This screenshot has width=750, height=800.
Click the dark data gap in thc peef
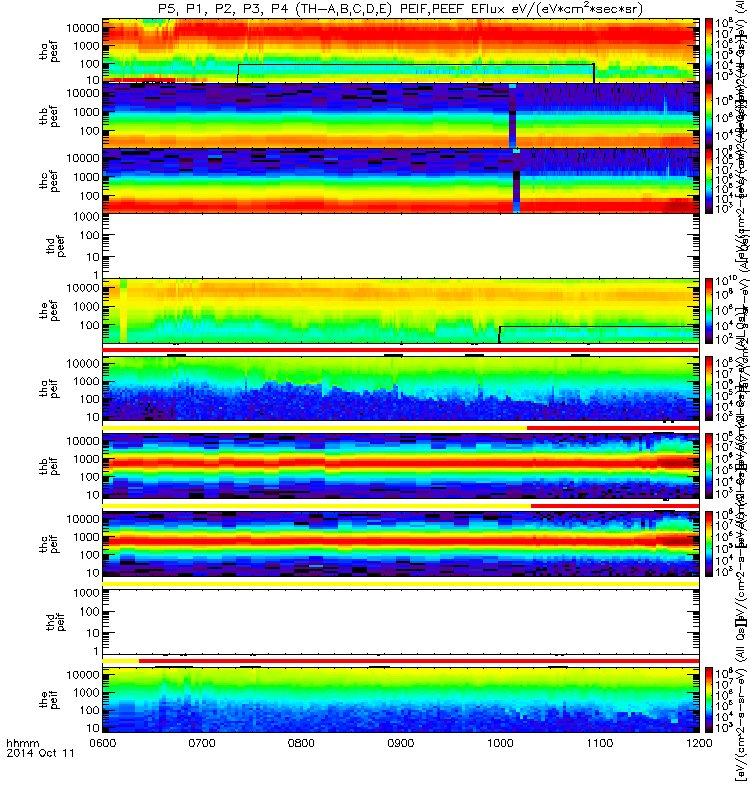tap(516, 181)
